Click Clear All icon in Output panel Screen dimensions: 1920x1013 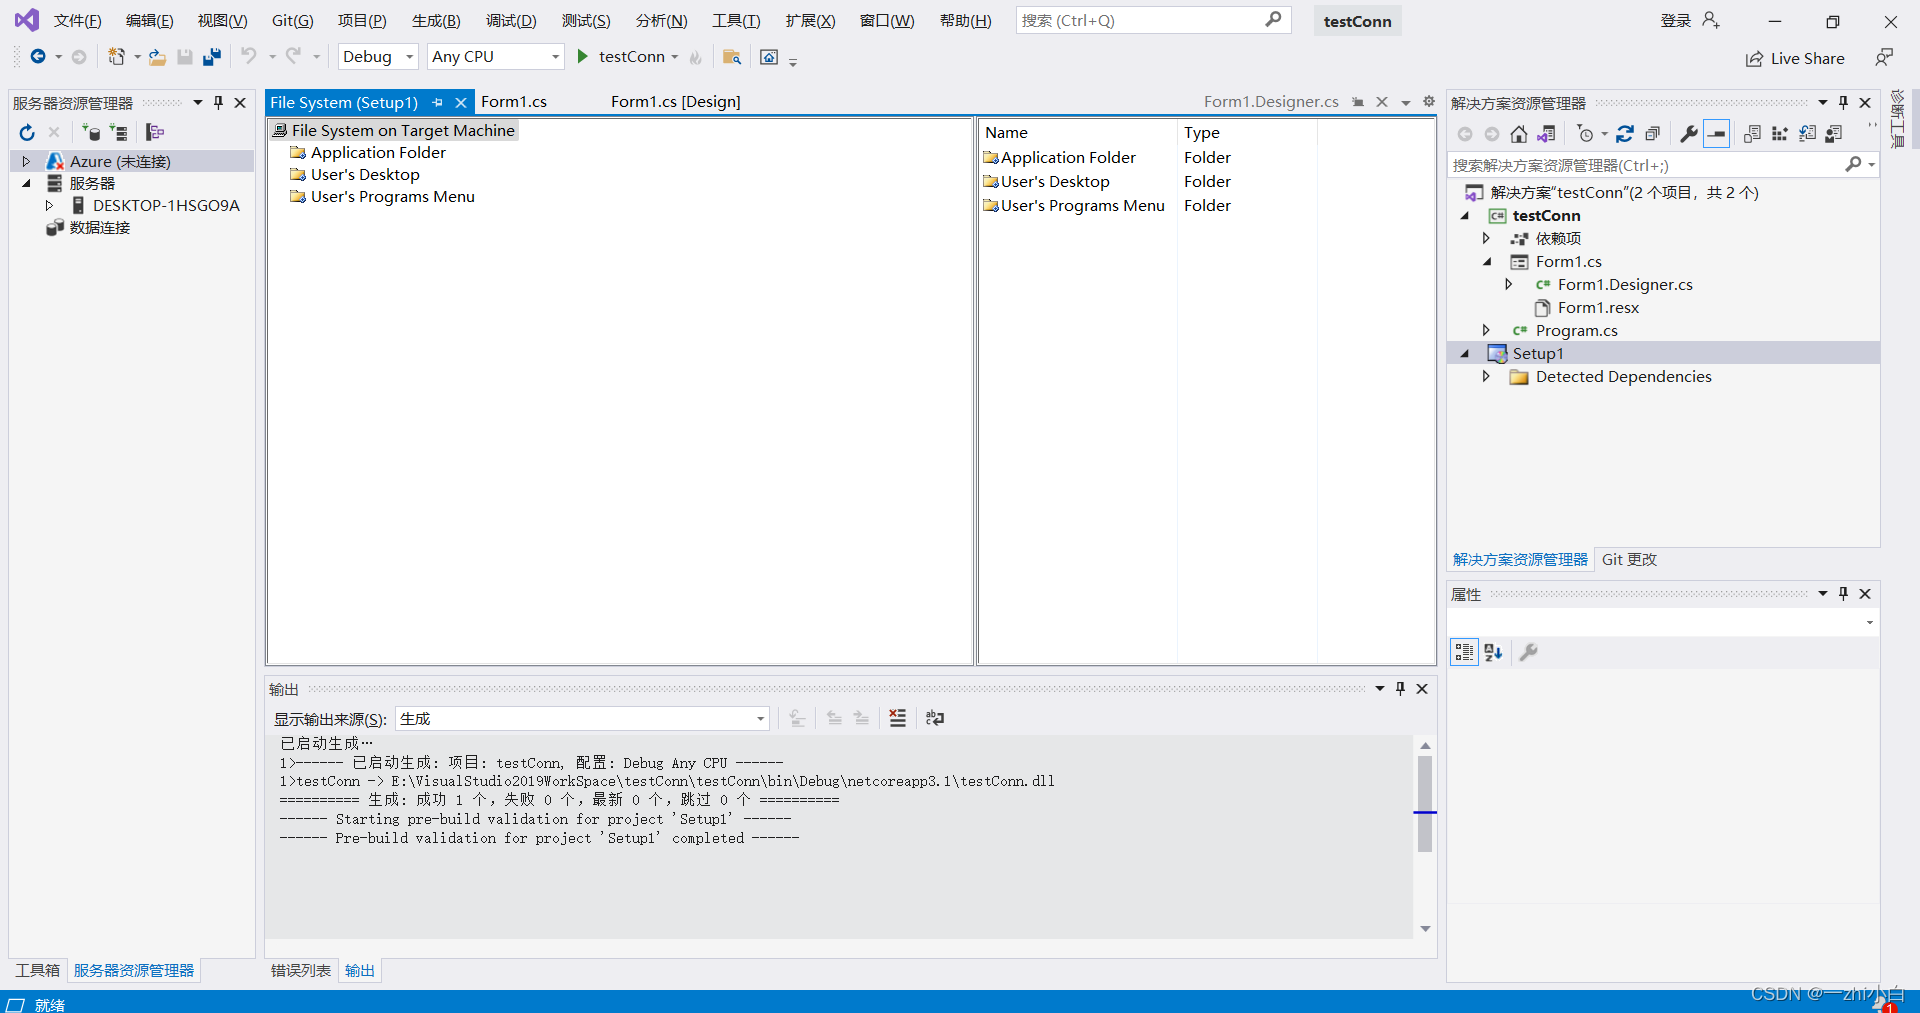click(898, 718)
